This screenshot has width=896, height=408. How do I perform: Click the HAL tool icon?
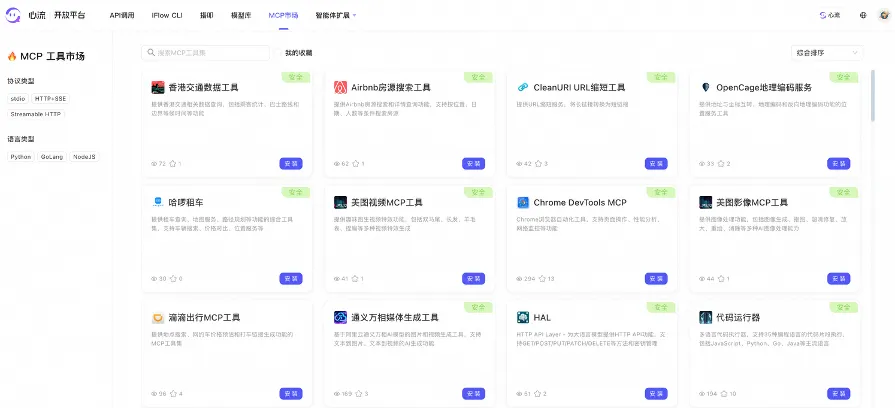pyautogui.click(x=523, y=317)
